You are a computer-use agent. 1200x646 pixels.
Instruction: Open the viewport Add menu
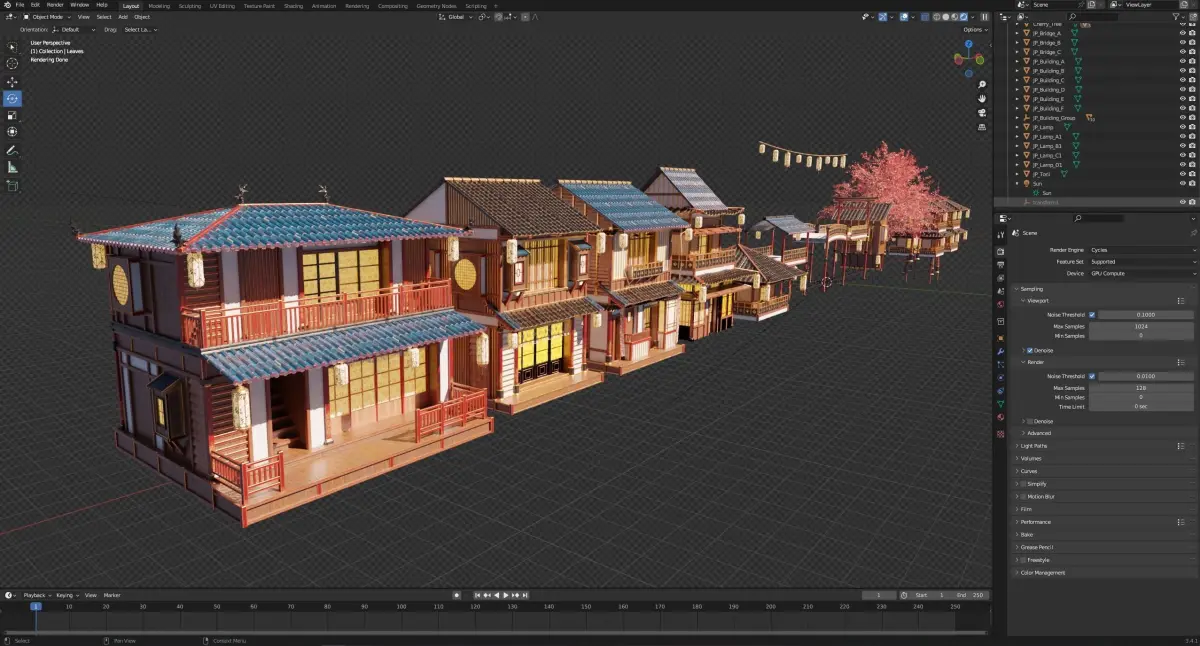[x=123, y=17]
